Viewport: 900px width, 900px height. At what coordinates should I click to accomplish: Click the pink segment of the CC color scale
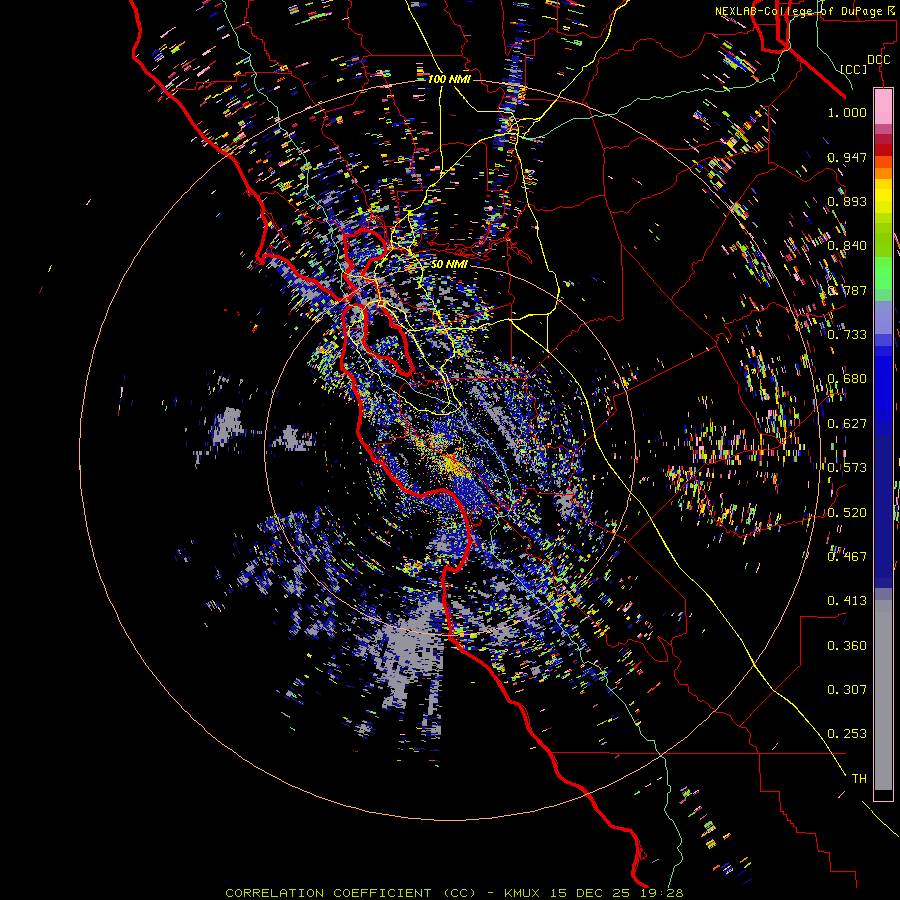(883, 106)
